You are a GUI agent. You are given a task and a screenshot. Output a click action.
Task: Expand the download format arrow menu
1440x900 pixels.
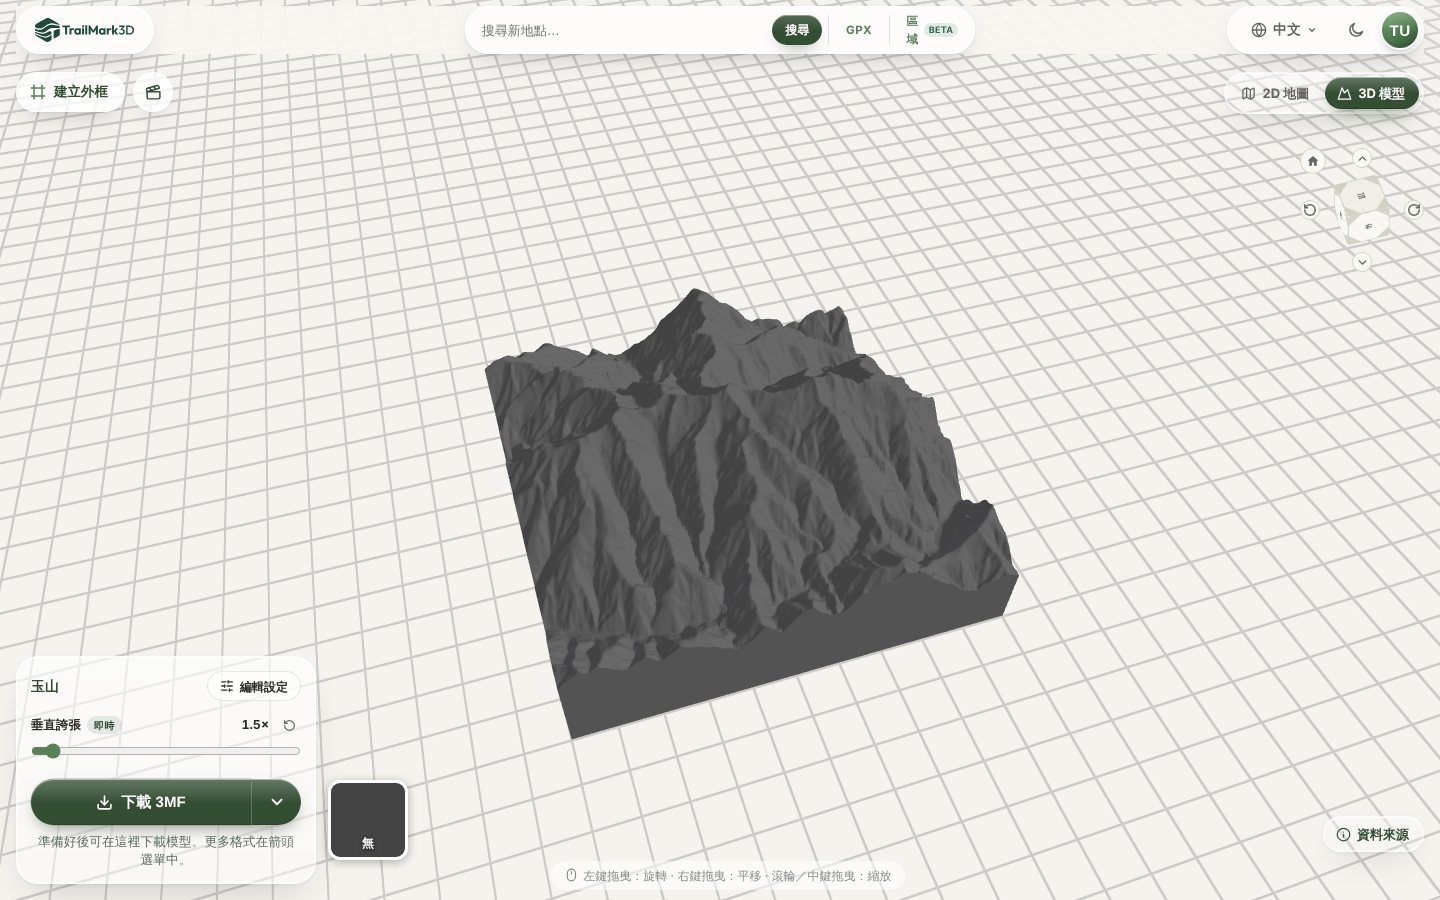(x=277, y=802)
